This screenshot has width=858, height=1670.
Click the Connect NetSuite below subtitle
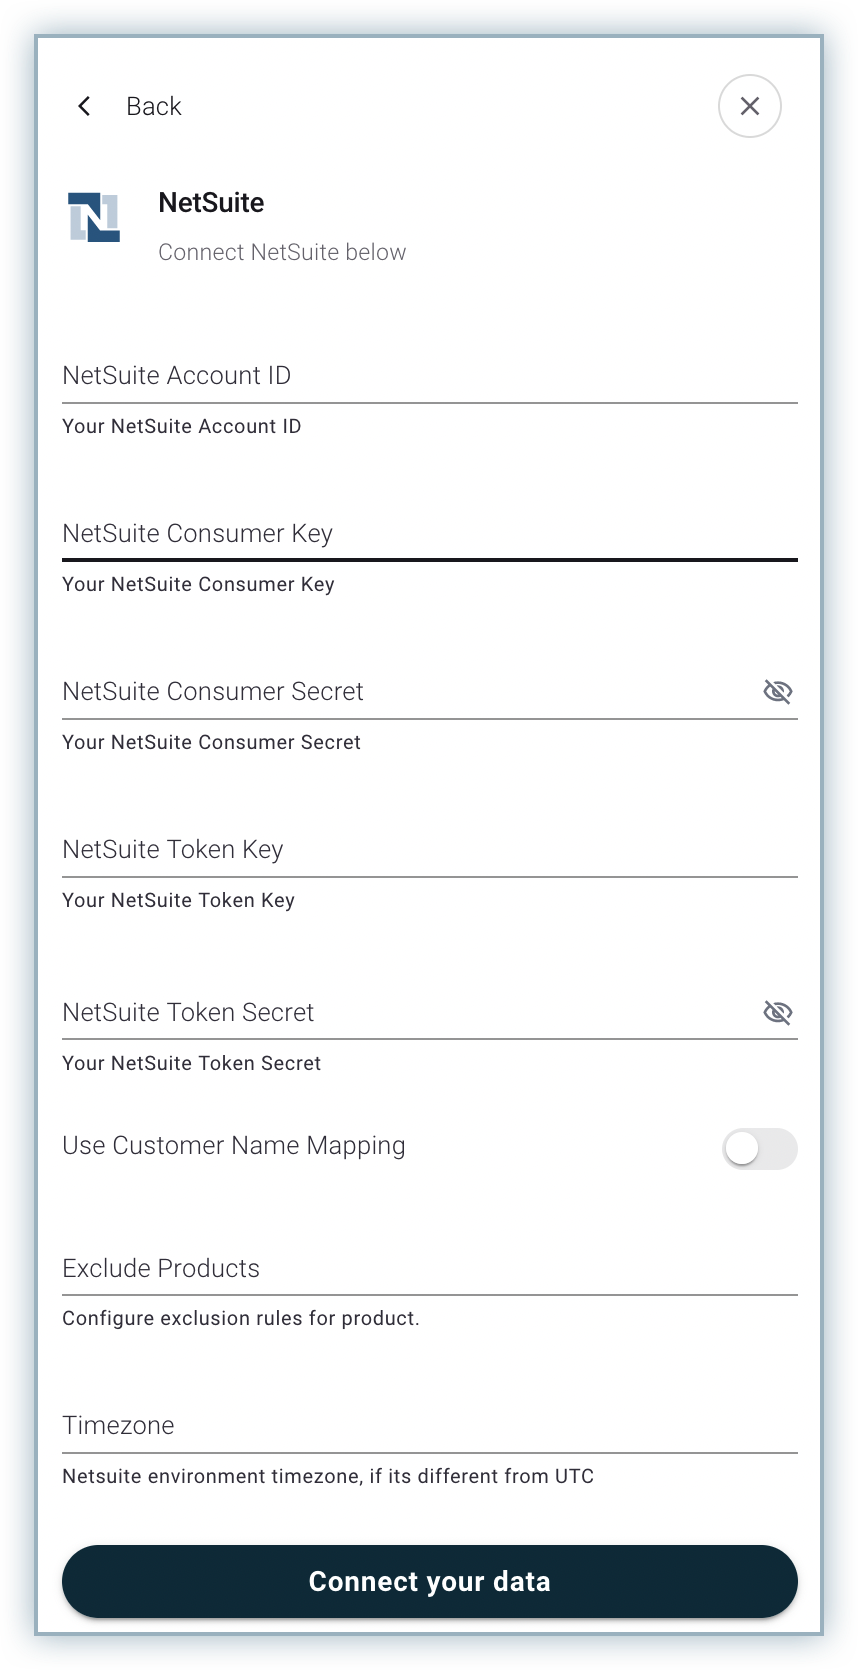pos(282,252)
